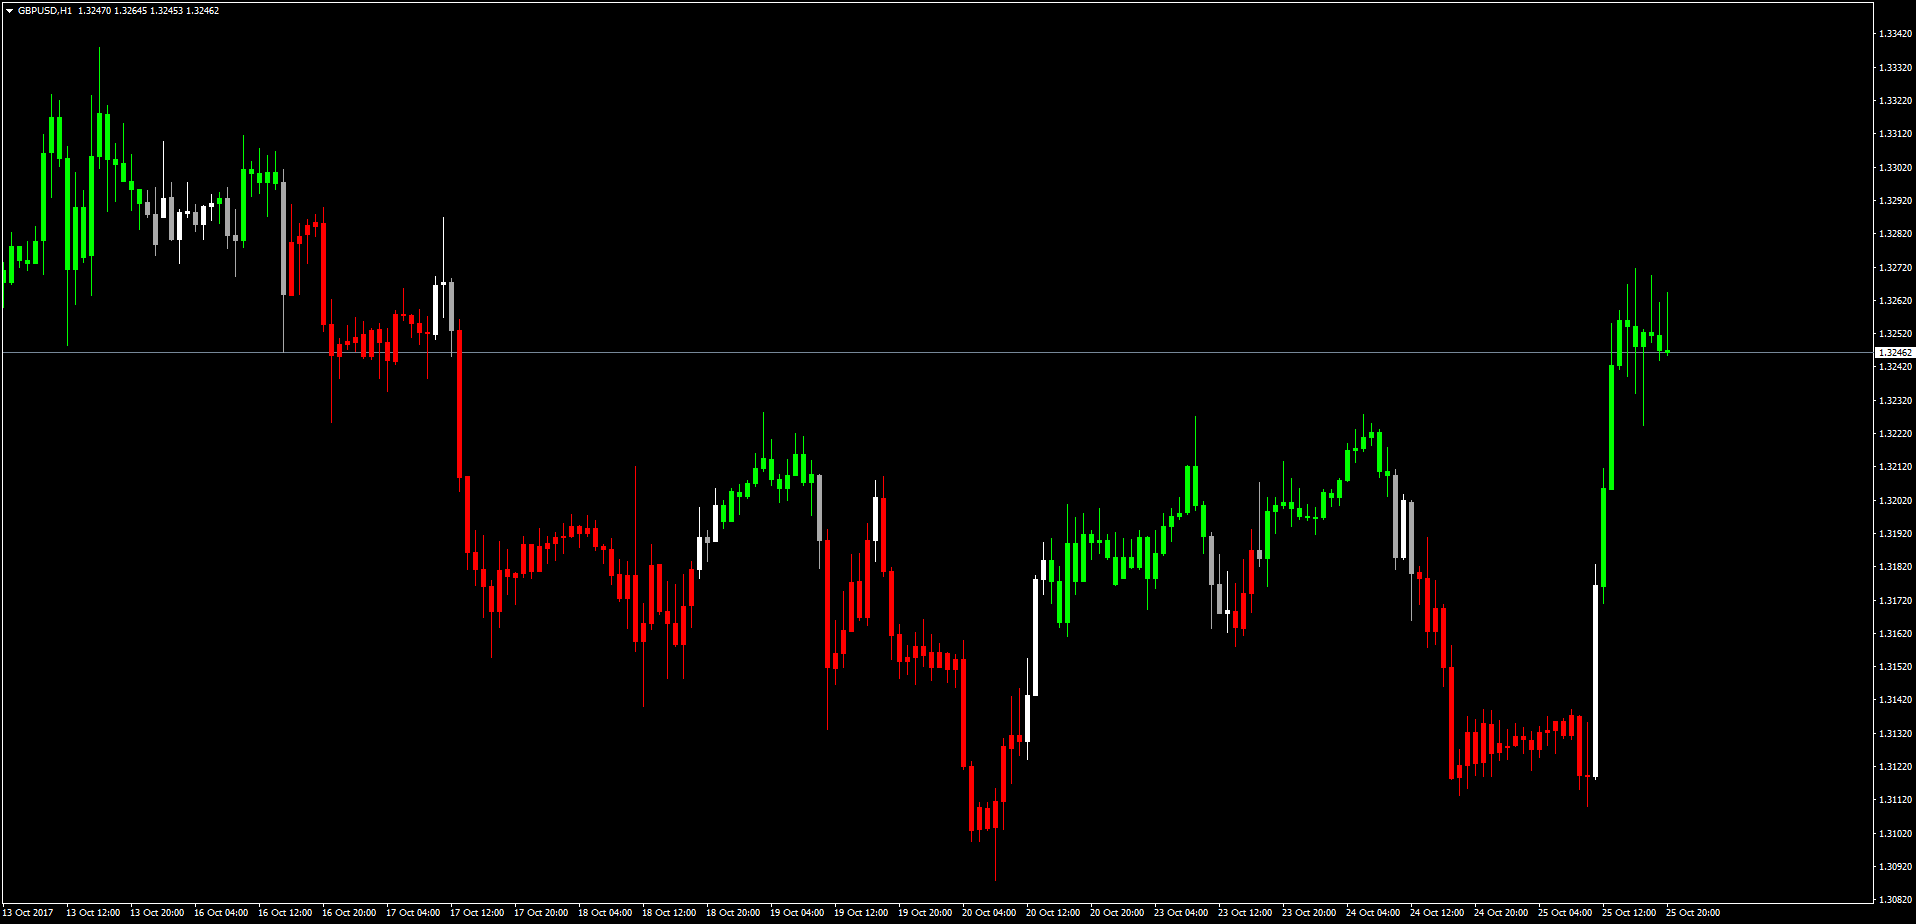Click the 1.31520 price axis label
Viewport: 1916px width, 924px height.
tap(1895, 667)
